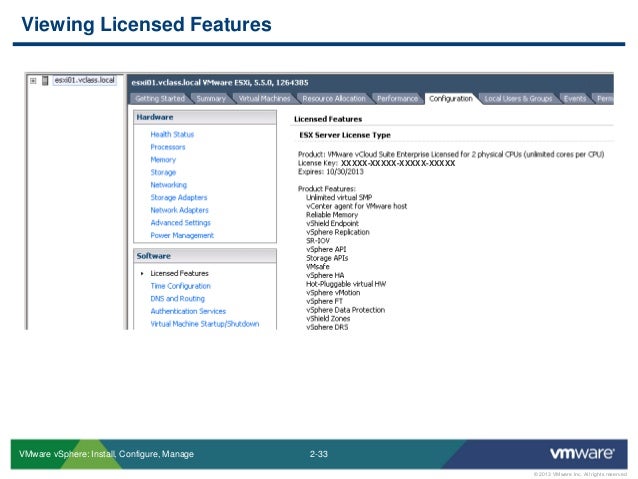Click the Reliable Memory feature entry
638x479 pixels.
[x=332, y=214]
